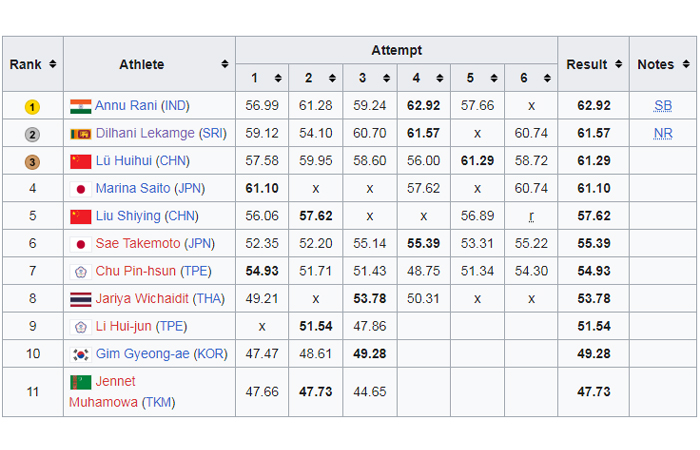Sort table by Result column

[619, 65]
